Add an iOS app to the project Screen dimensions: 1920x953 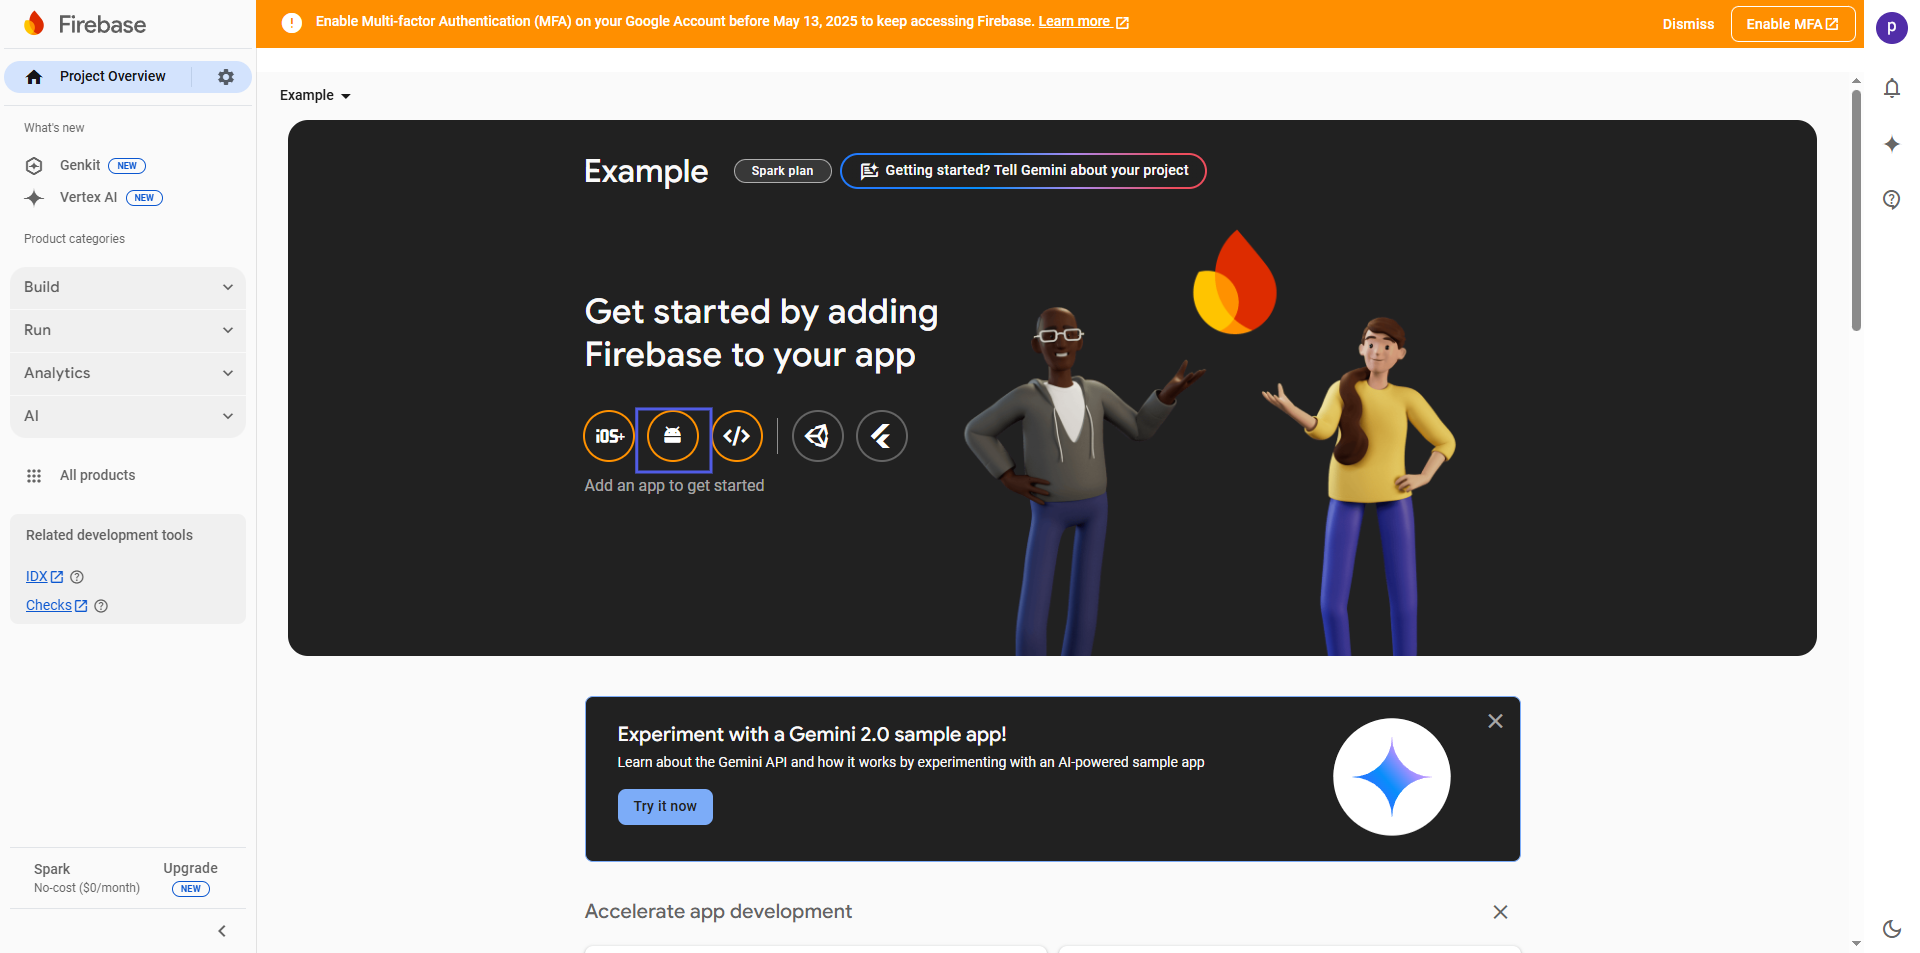[609, 436]
